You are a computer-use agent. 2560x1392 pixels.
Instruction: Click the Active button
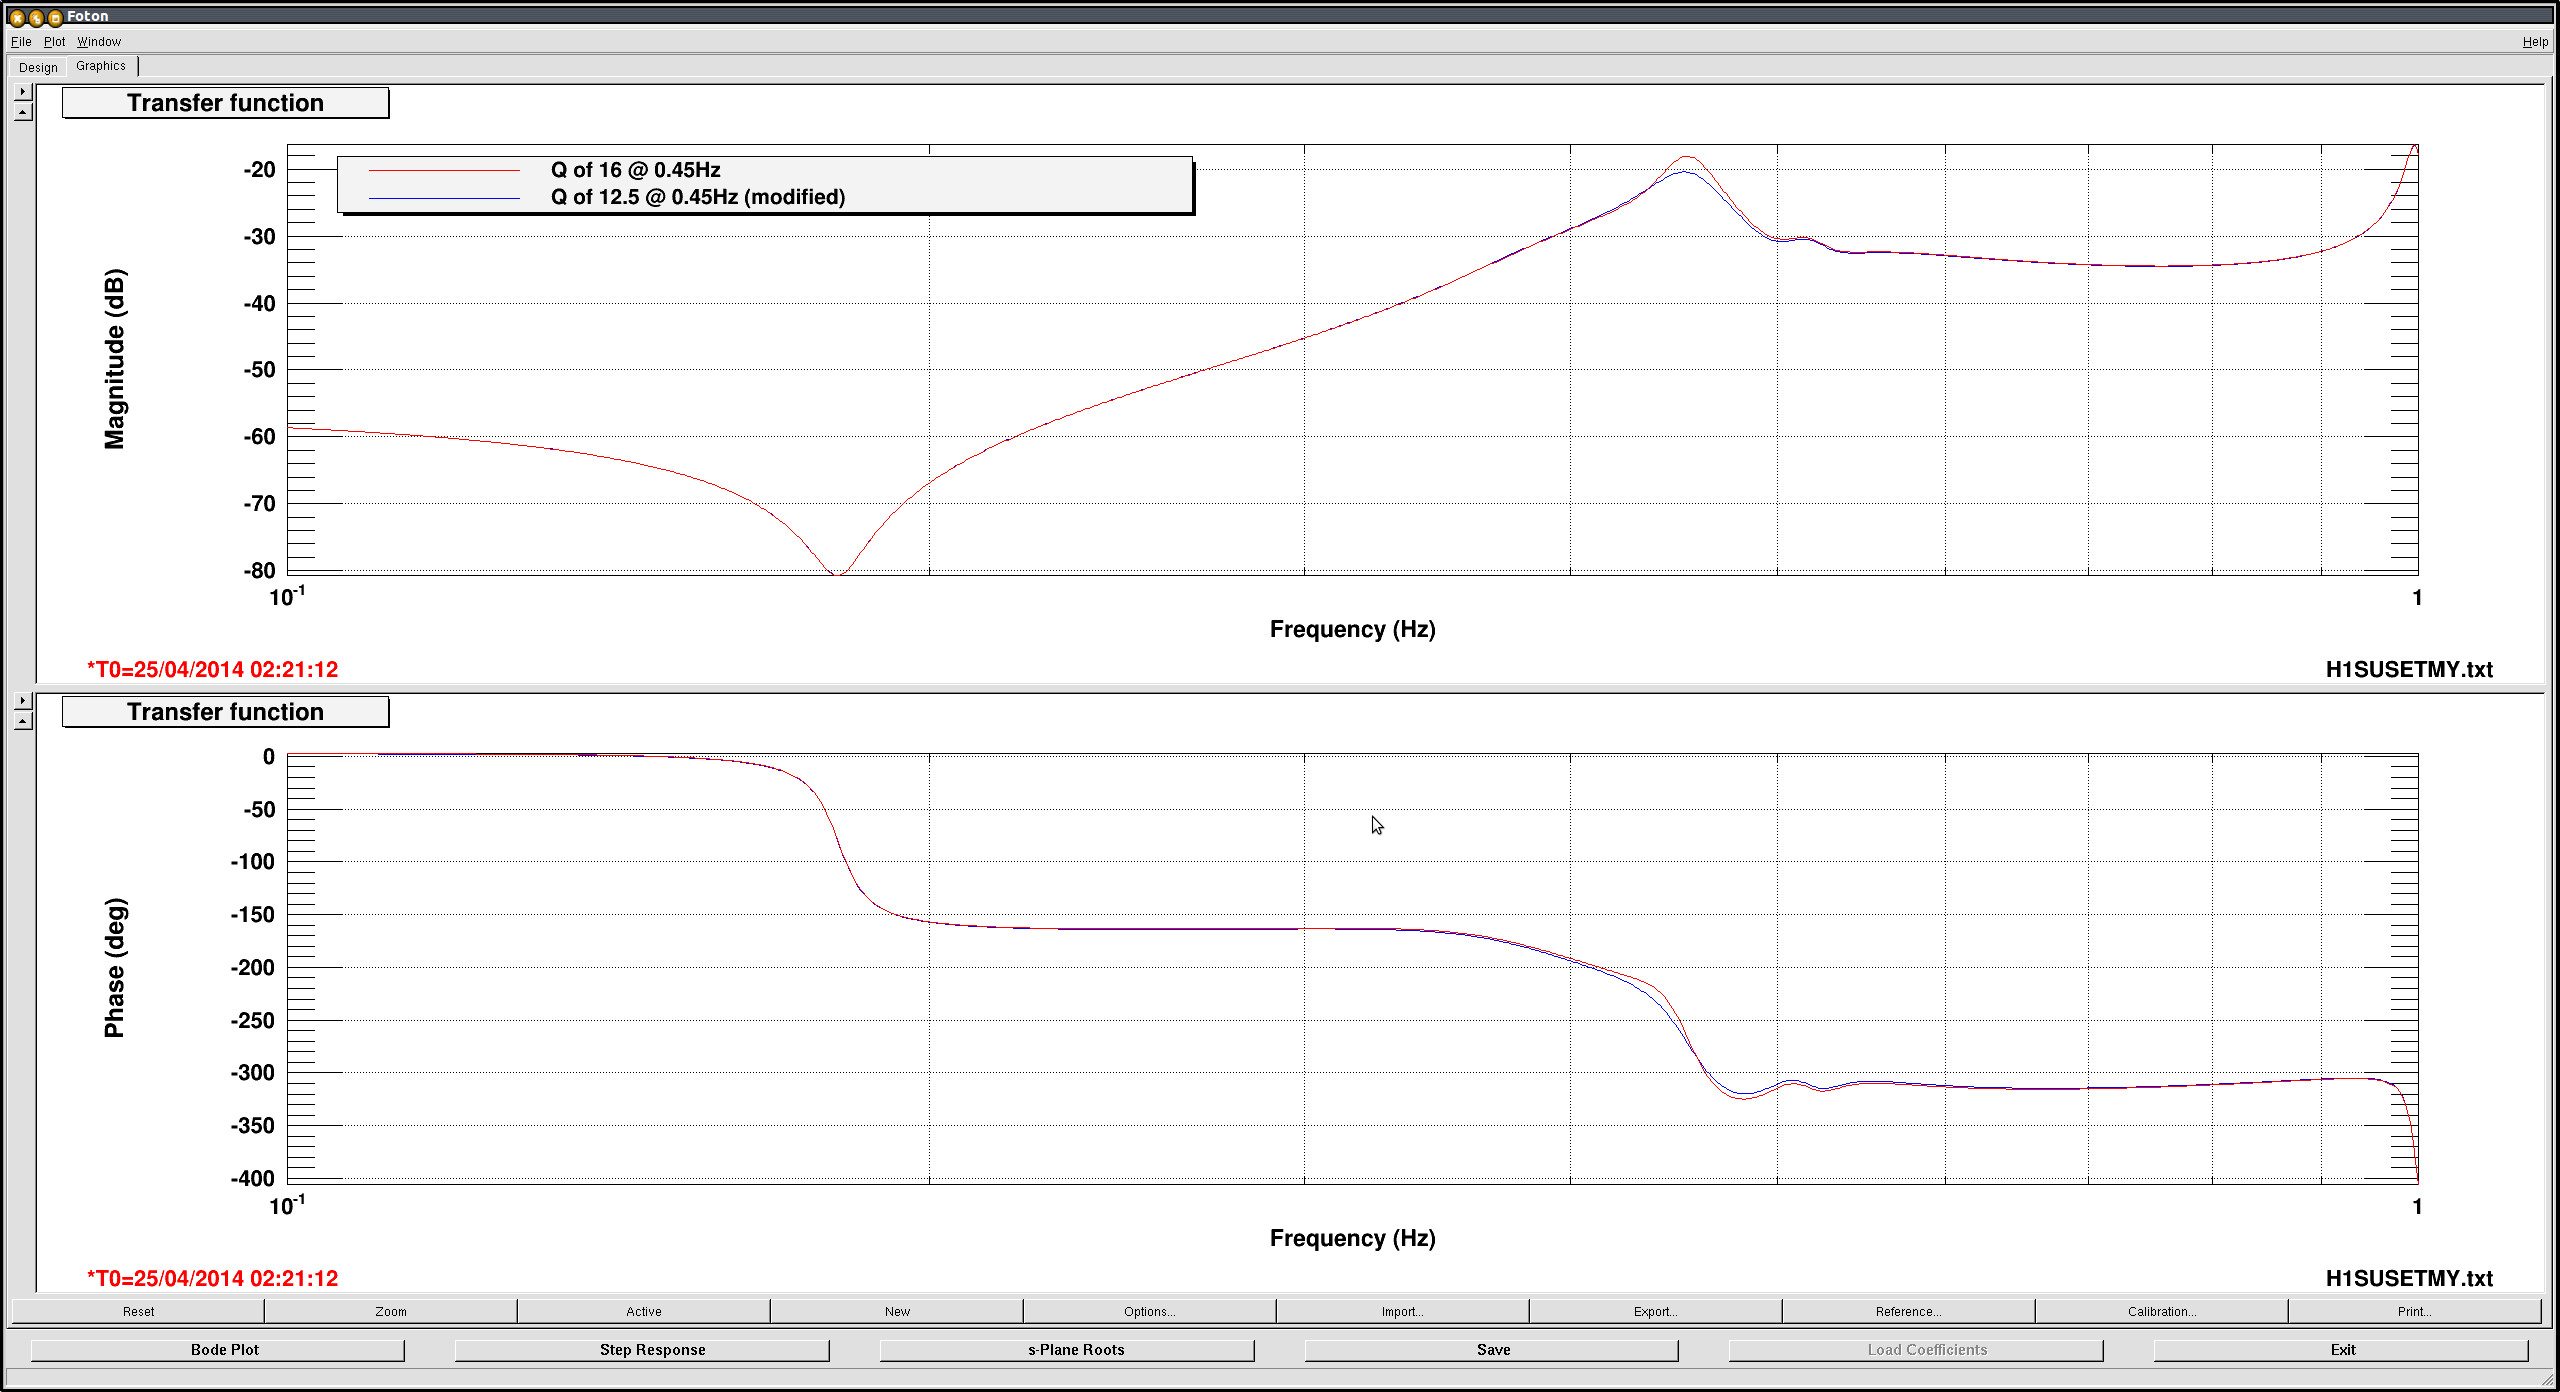644,1311
